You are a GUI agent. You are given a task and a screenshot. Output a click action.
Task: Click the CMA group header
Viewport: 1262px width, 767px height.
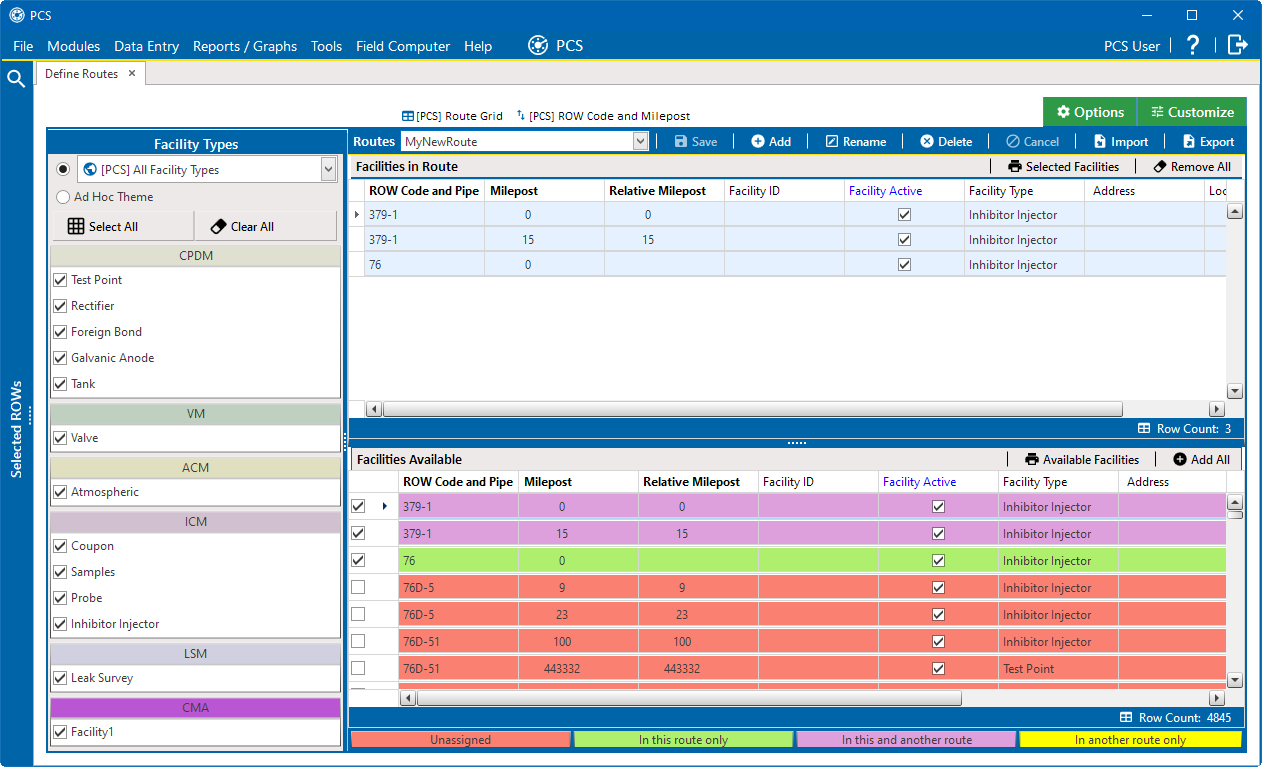pos(195,707)
